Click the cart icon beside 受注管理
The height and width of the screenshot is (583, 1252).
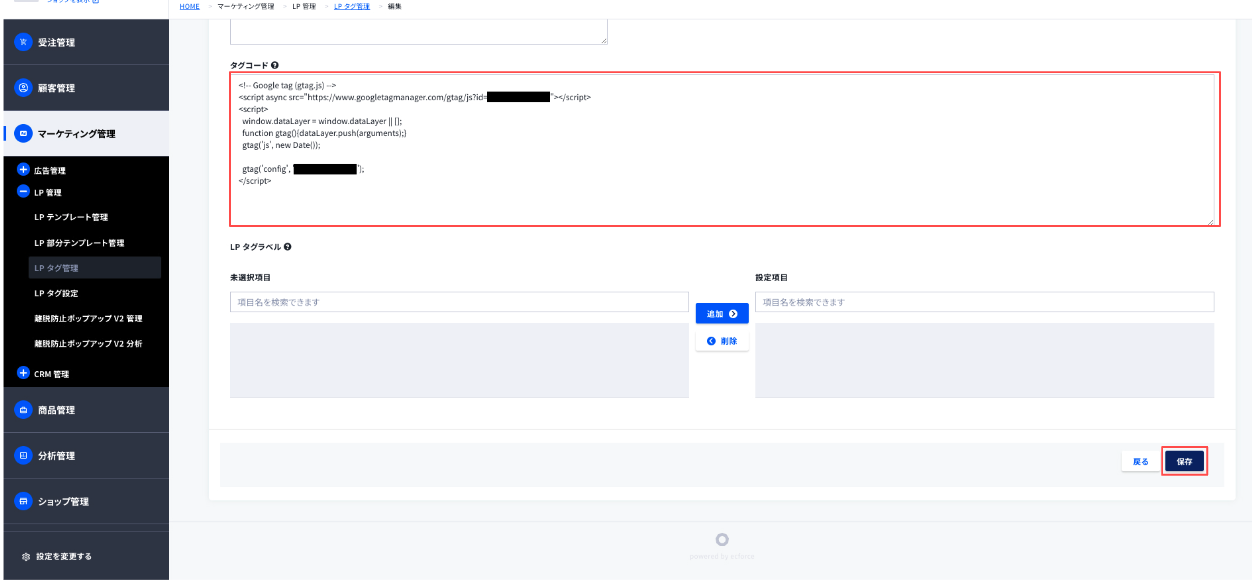(22, 42)
